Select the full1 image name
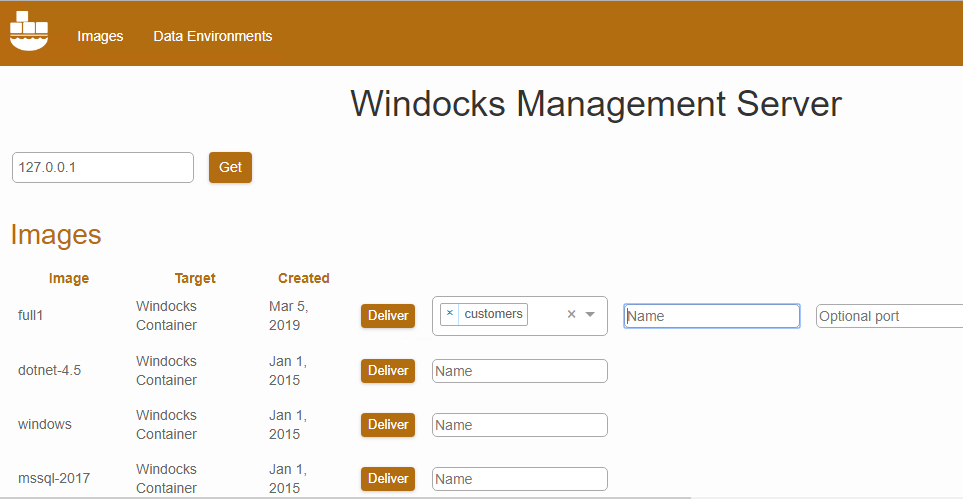This screenshot has width=963, height=499. (x=31, y=315)
